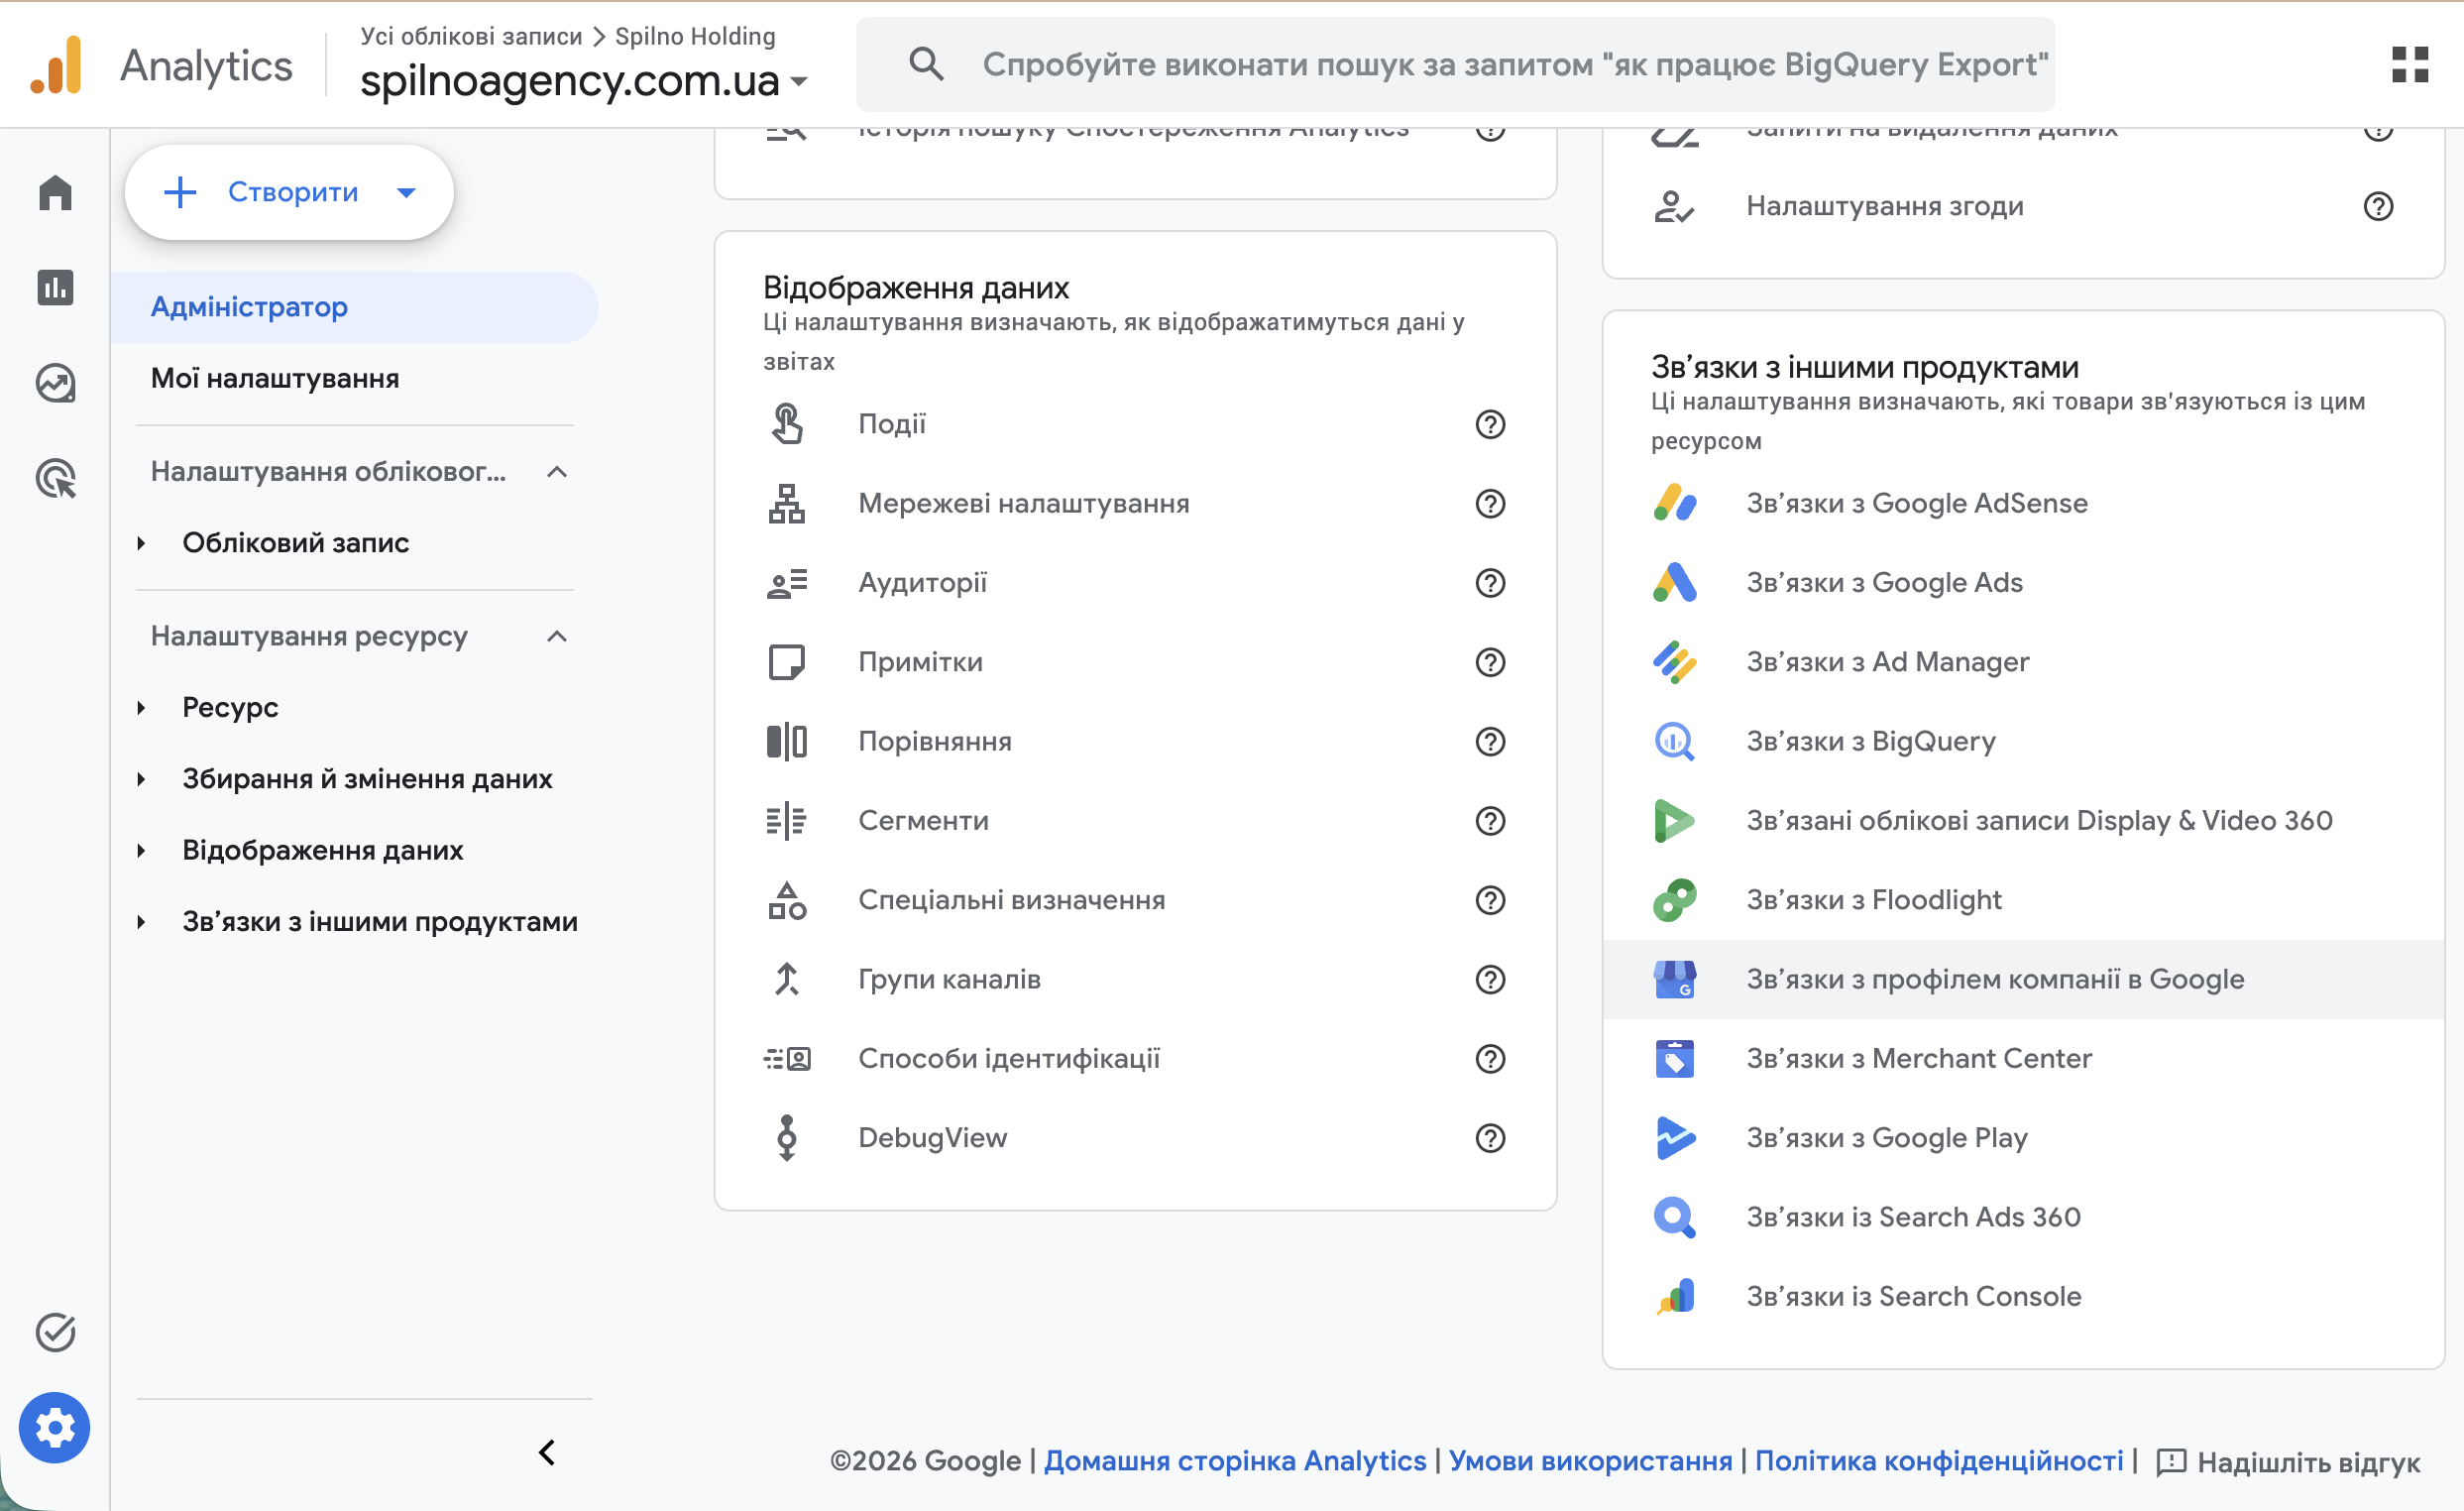Image resolution: width=2464 pixels, height=1511 pixels.
Task: Open Зв'язки з Google Ads
Action: pos(2023,582)
